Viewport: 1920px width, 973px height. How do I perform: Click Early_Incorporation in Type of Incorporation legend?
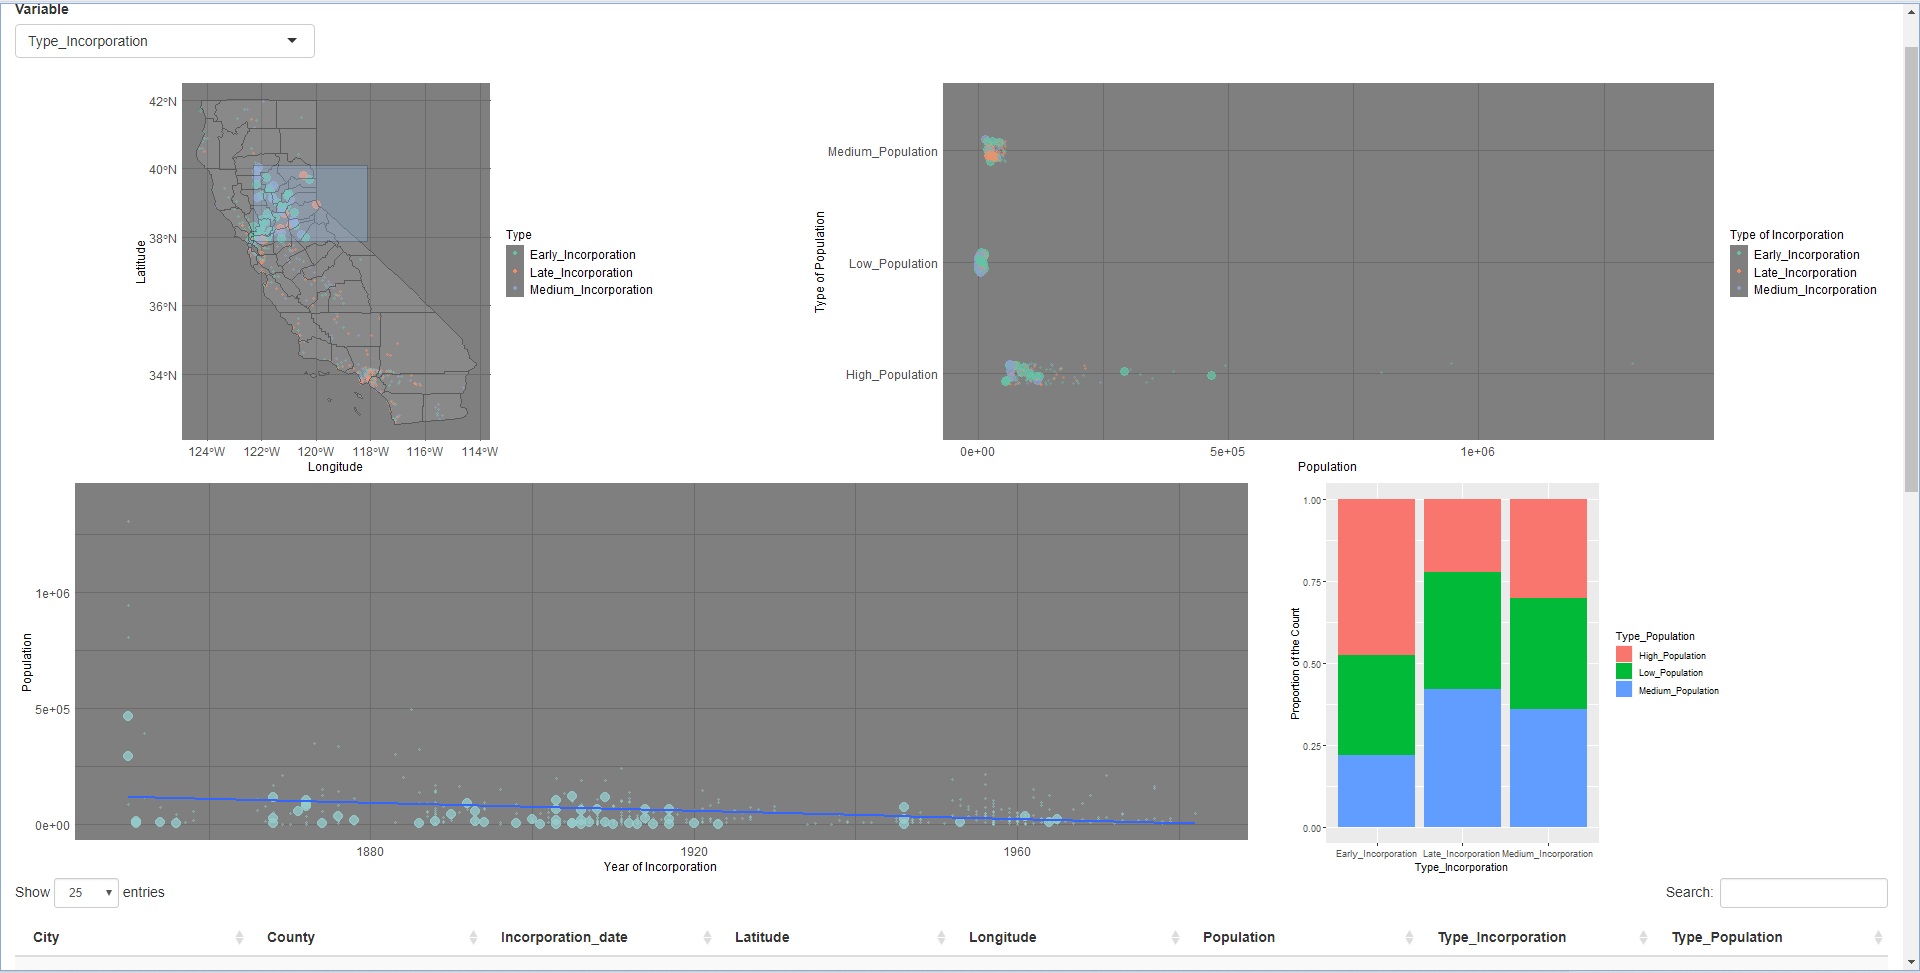pos(1807,255)
